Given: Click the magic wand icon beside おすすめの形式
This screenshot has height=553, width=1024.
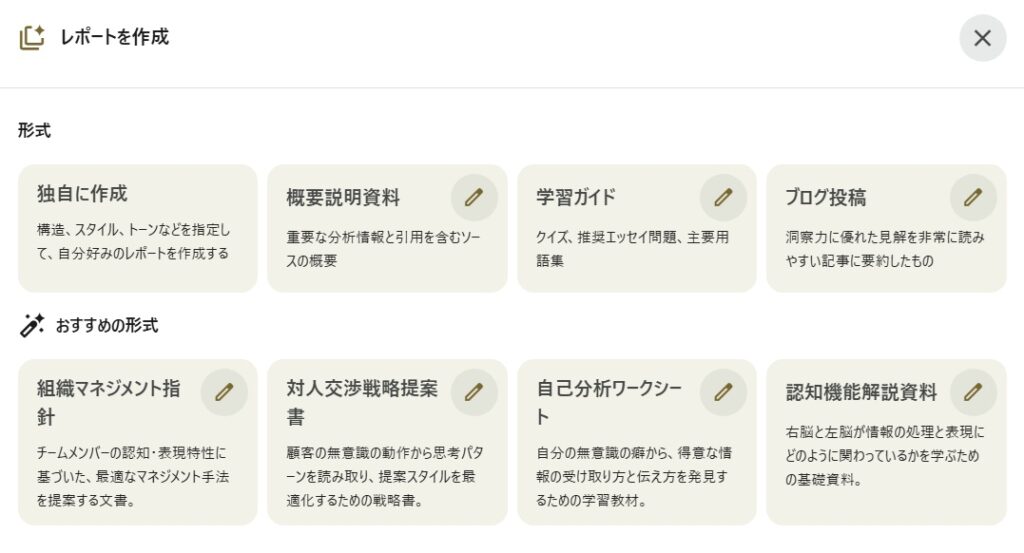Looking at the screenshot, I should tap(32, 325).
